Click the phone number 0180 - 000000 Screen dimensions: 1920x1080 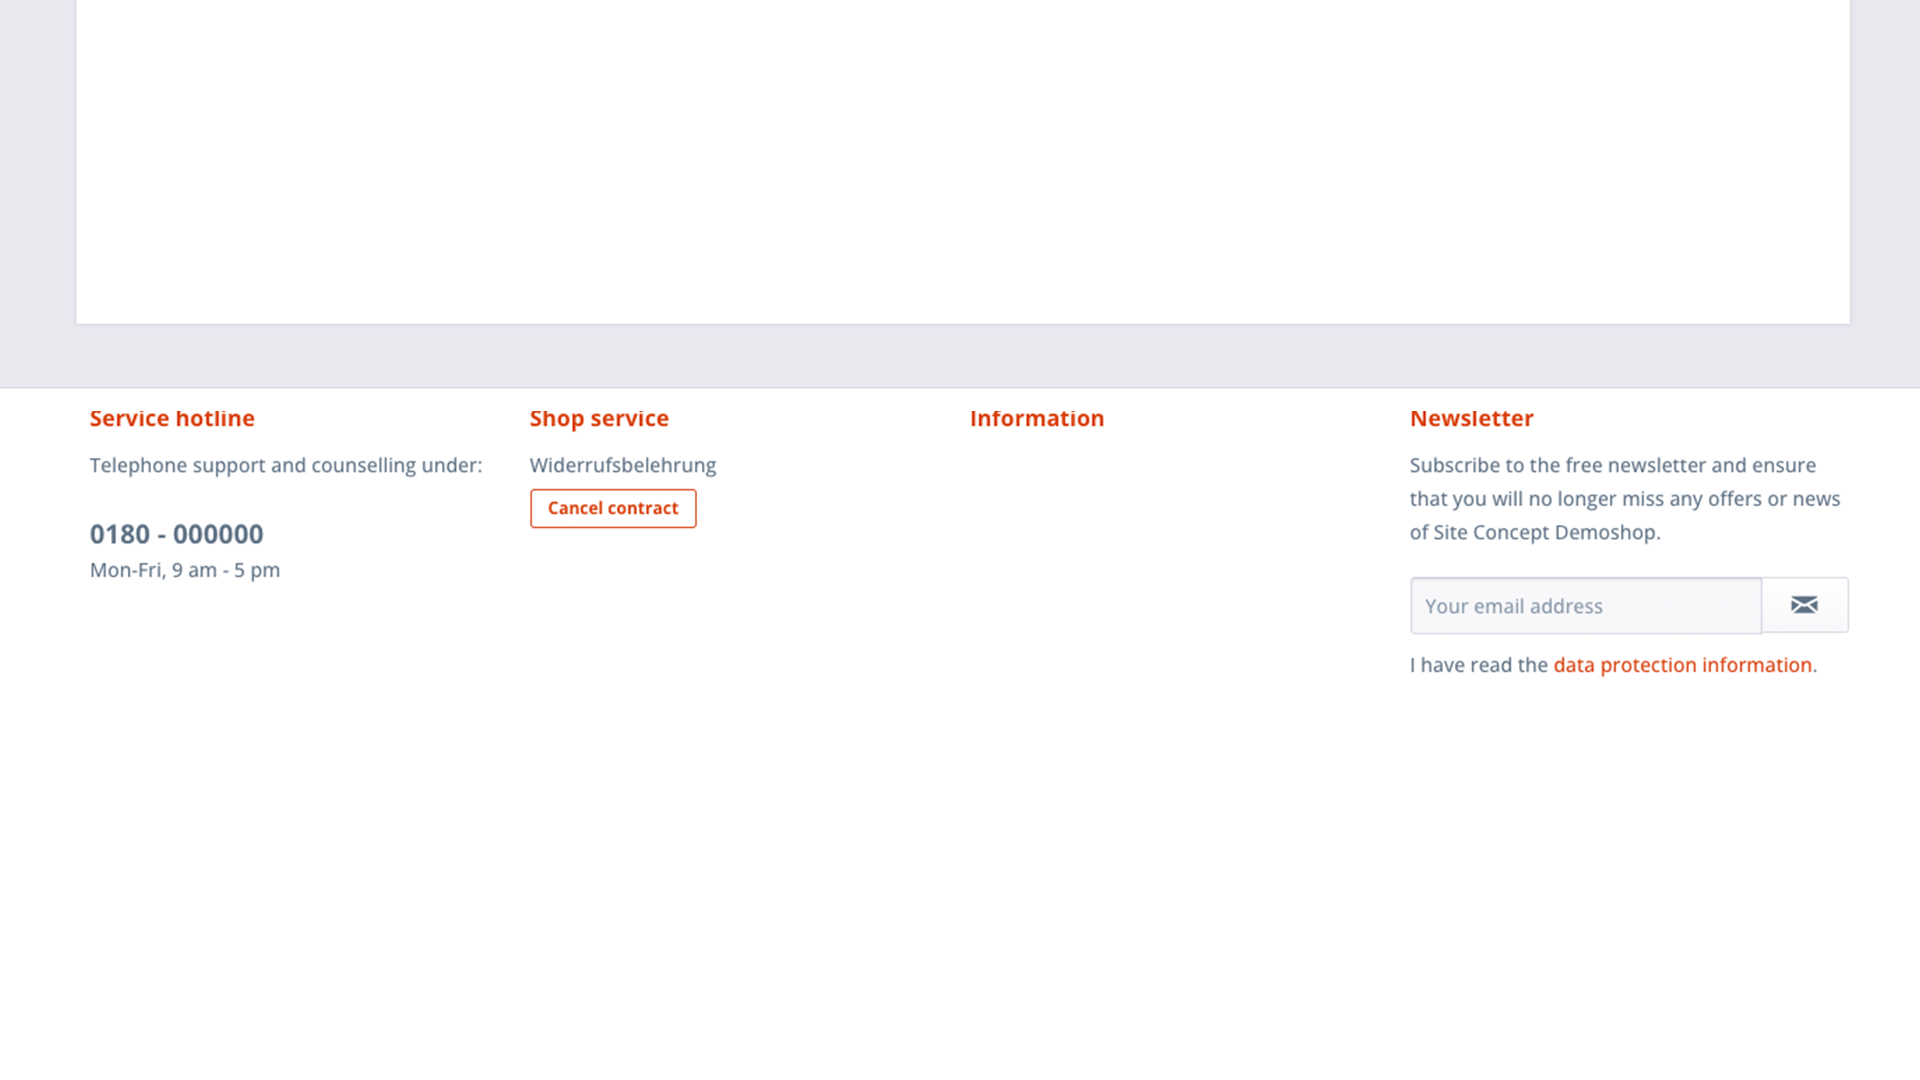tap(177, 534)
